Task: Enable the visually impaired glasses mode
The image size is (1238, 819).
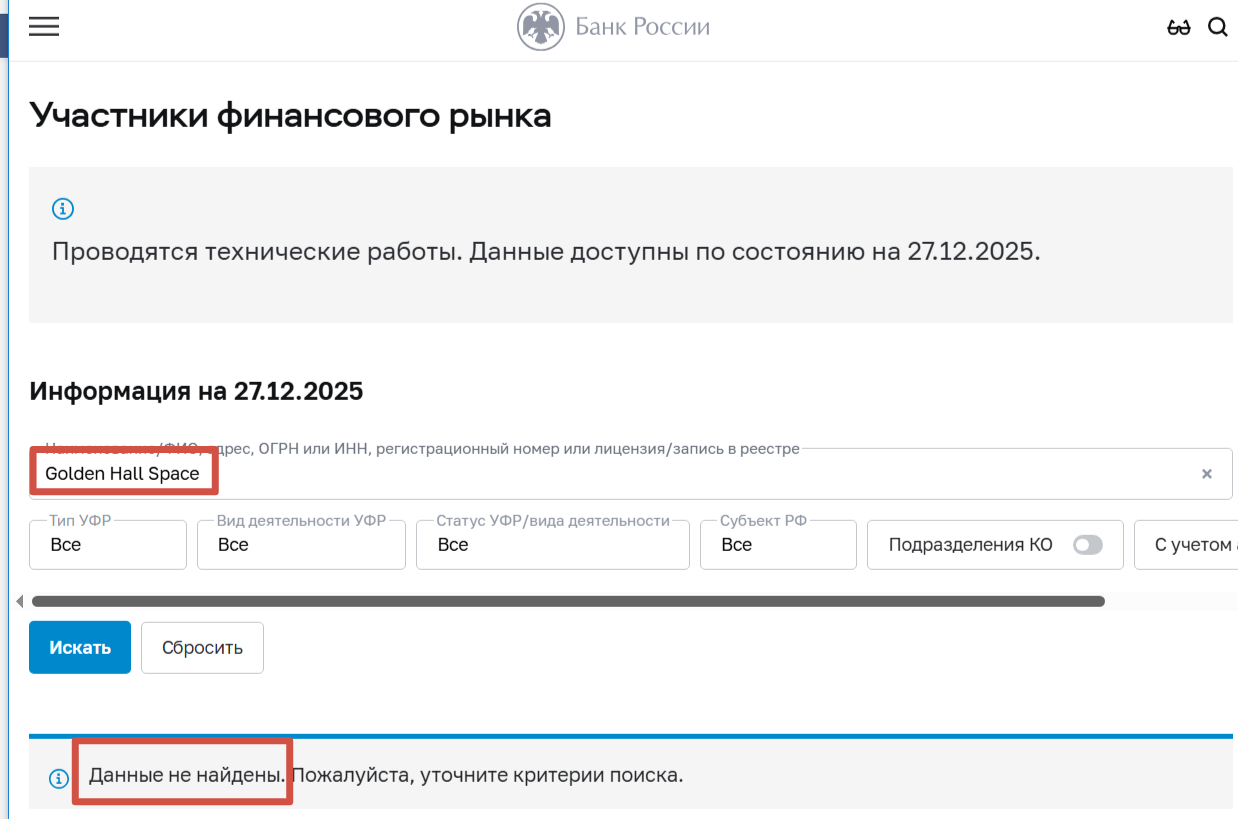Action: [x=1179, y=27]
